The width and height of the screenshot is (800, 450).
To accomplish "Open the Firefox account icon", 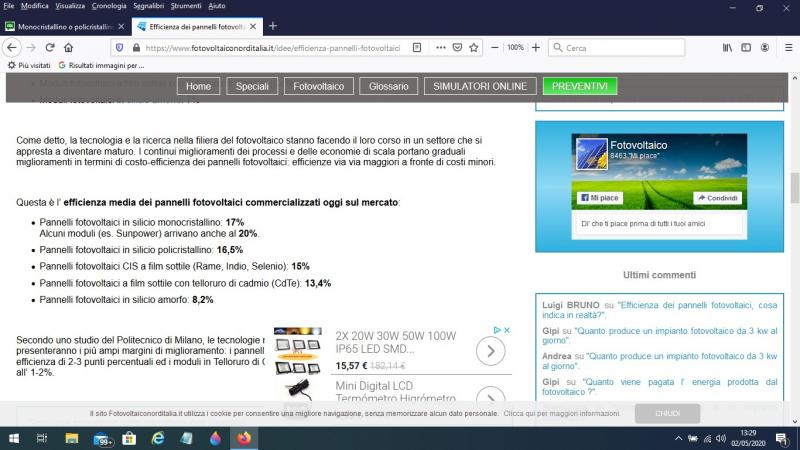I will 765,47.
